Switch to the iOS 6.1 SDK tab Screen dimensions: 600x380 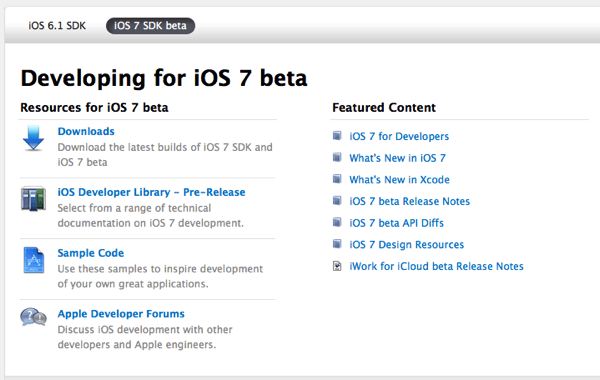pyautogui.click(x=57, y=26)
